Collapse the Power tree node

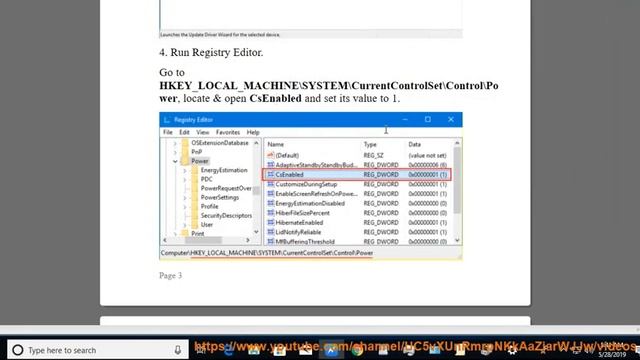coord(175,161)
